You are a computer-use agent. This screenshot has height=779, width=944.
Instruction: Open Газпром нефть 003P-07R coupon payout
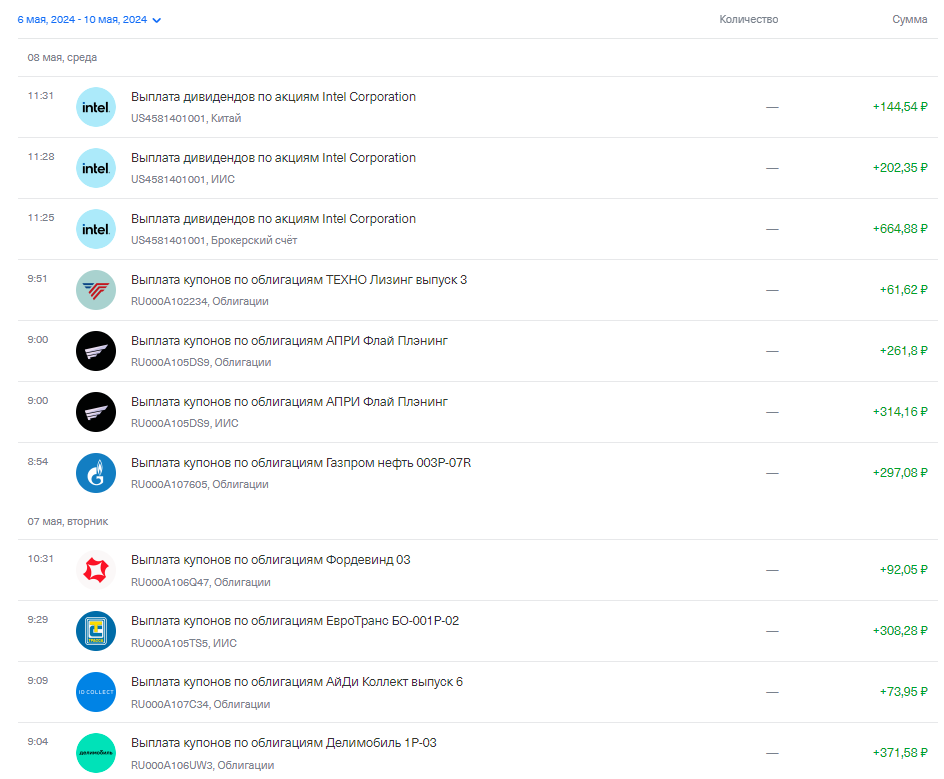[477, 473]
